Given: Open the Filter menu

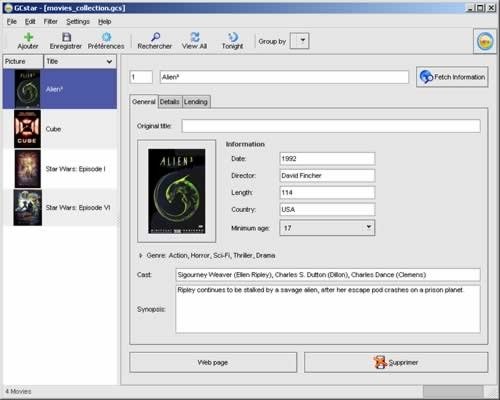Looking at the screenshot, I should coord(51,22).
